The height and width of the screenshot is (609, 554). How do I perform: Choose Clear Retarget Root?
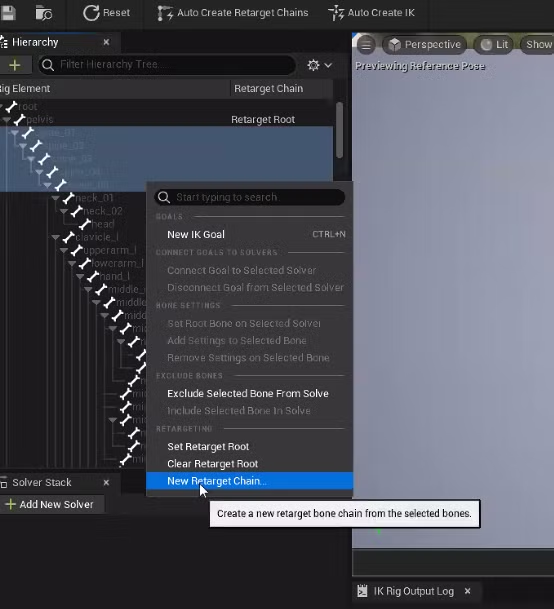249,464
